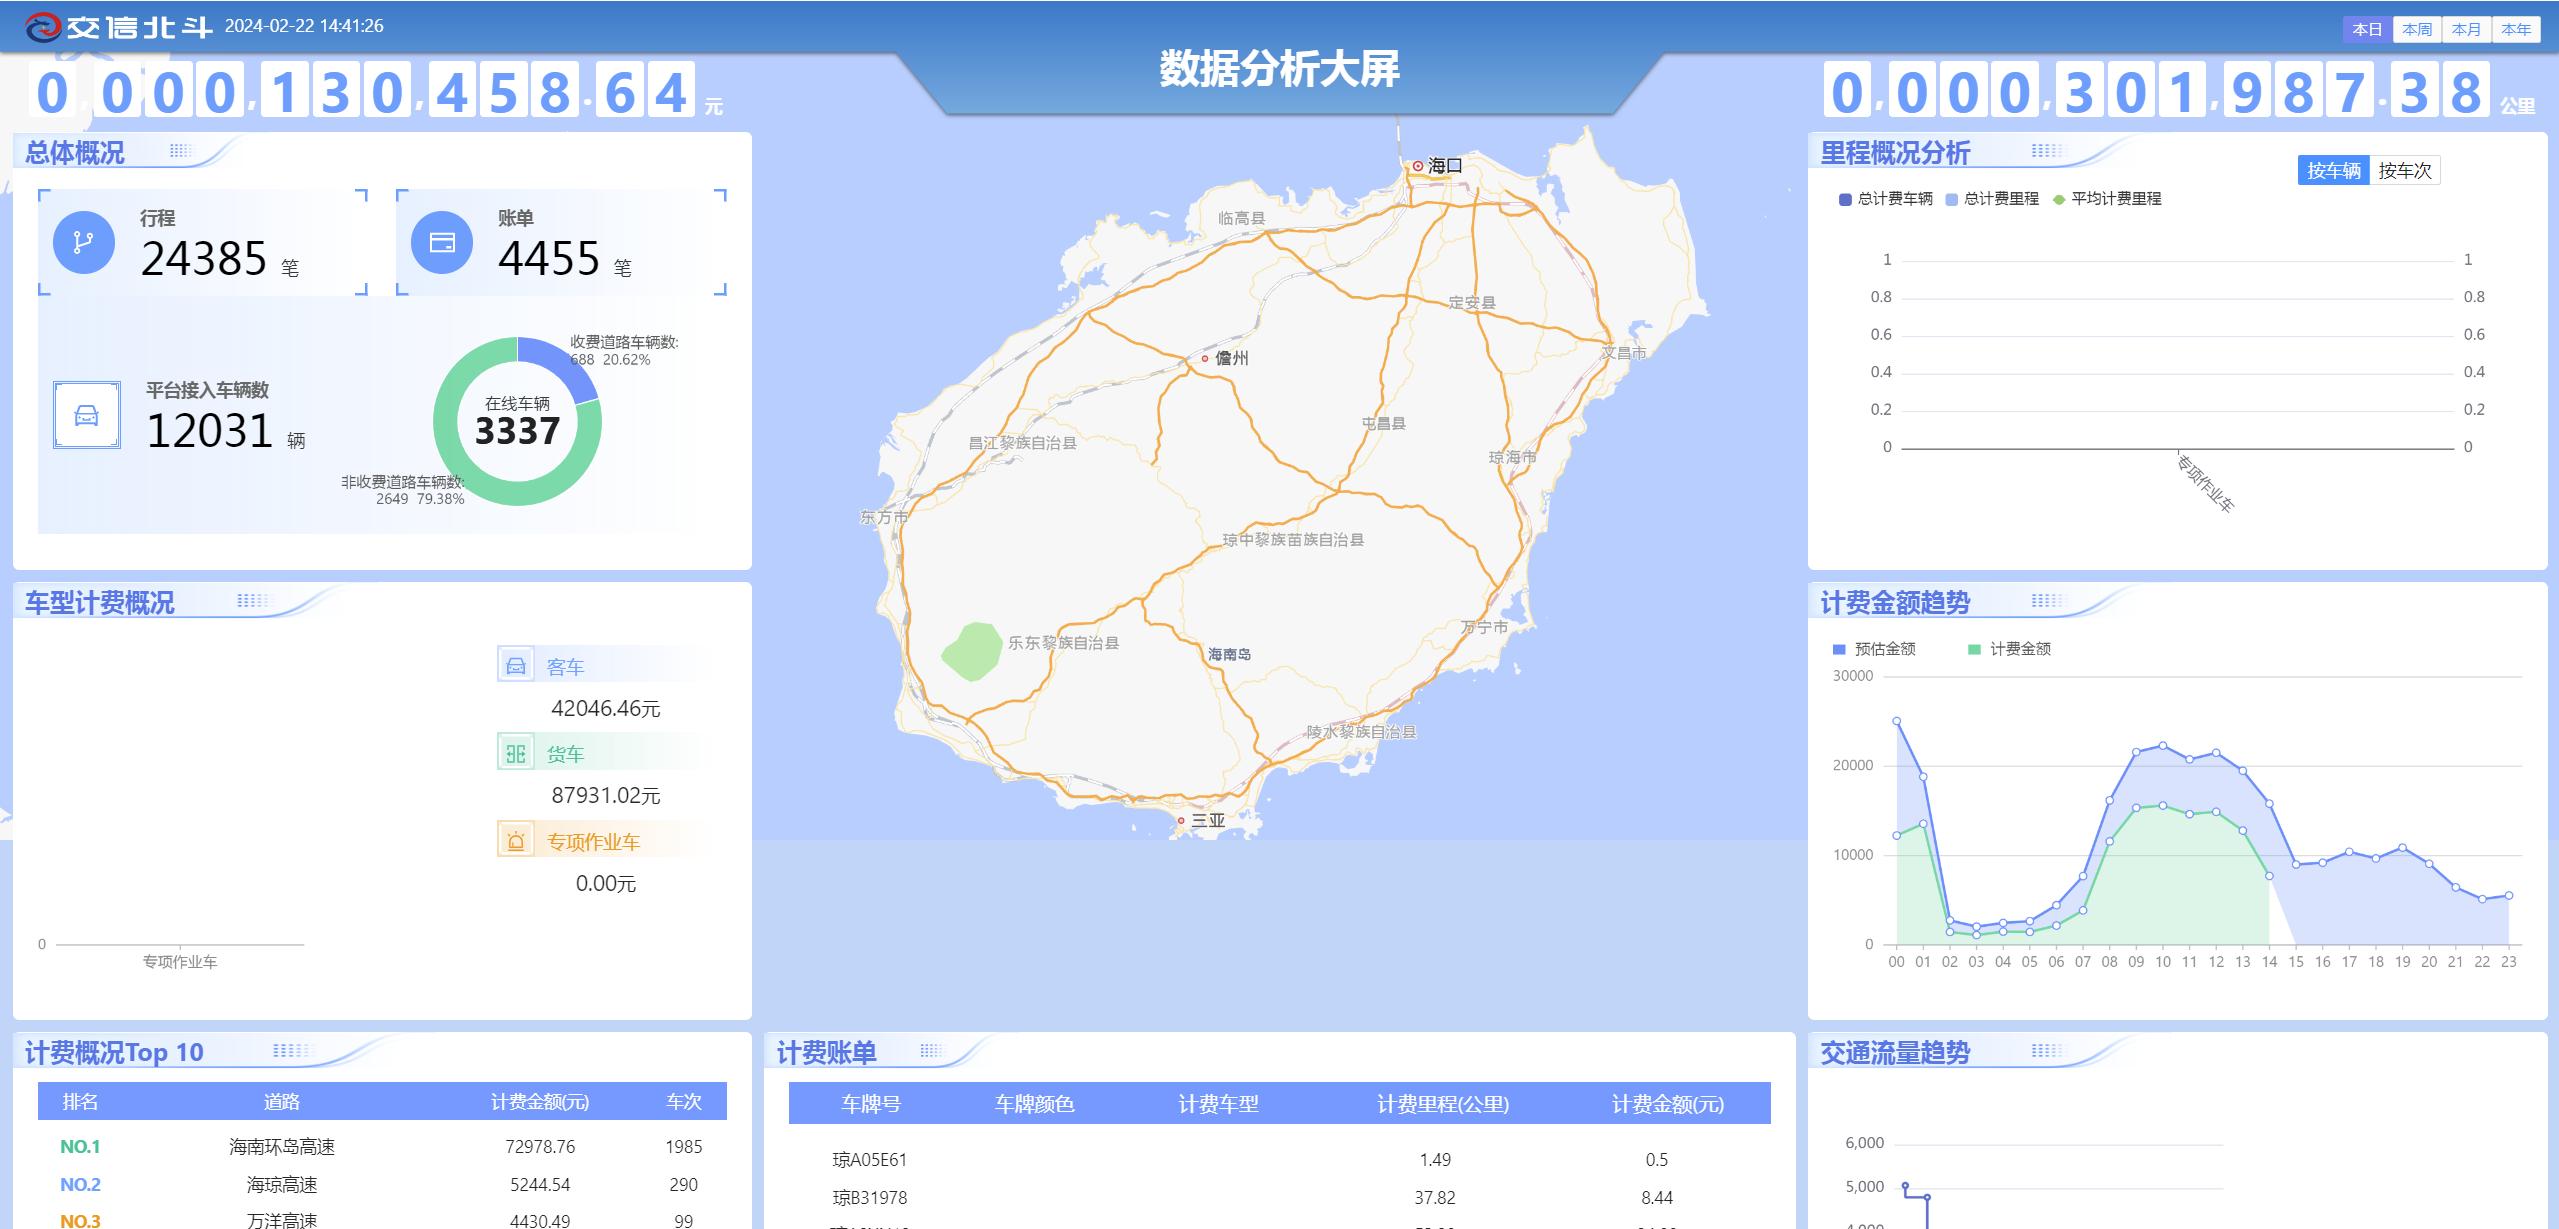The image size is (2559, 1229).
Task: Hide the 预估金额 series via legend
Action: 1873,649
